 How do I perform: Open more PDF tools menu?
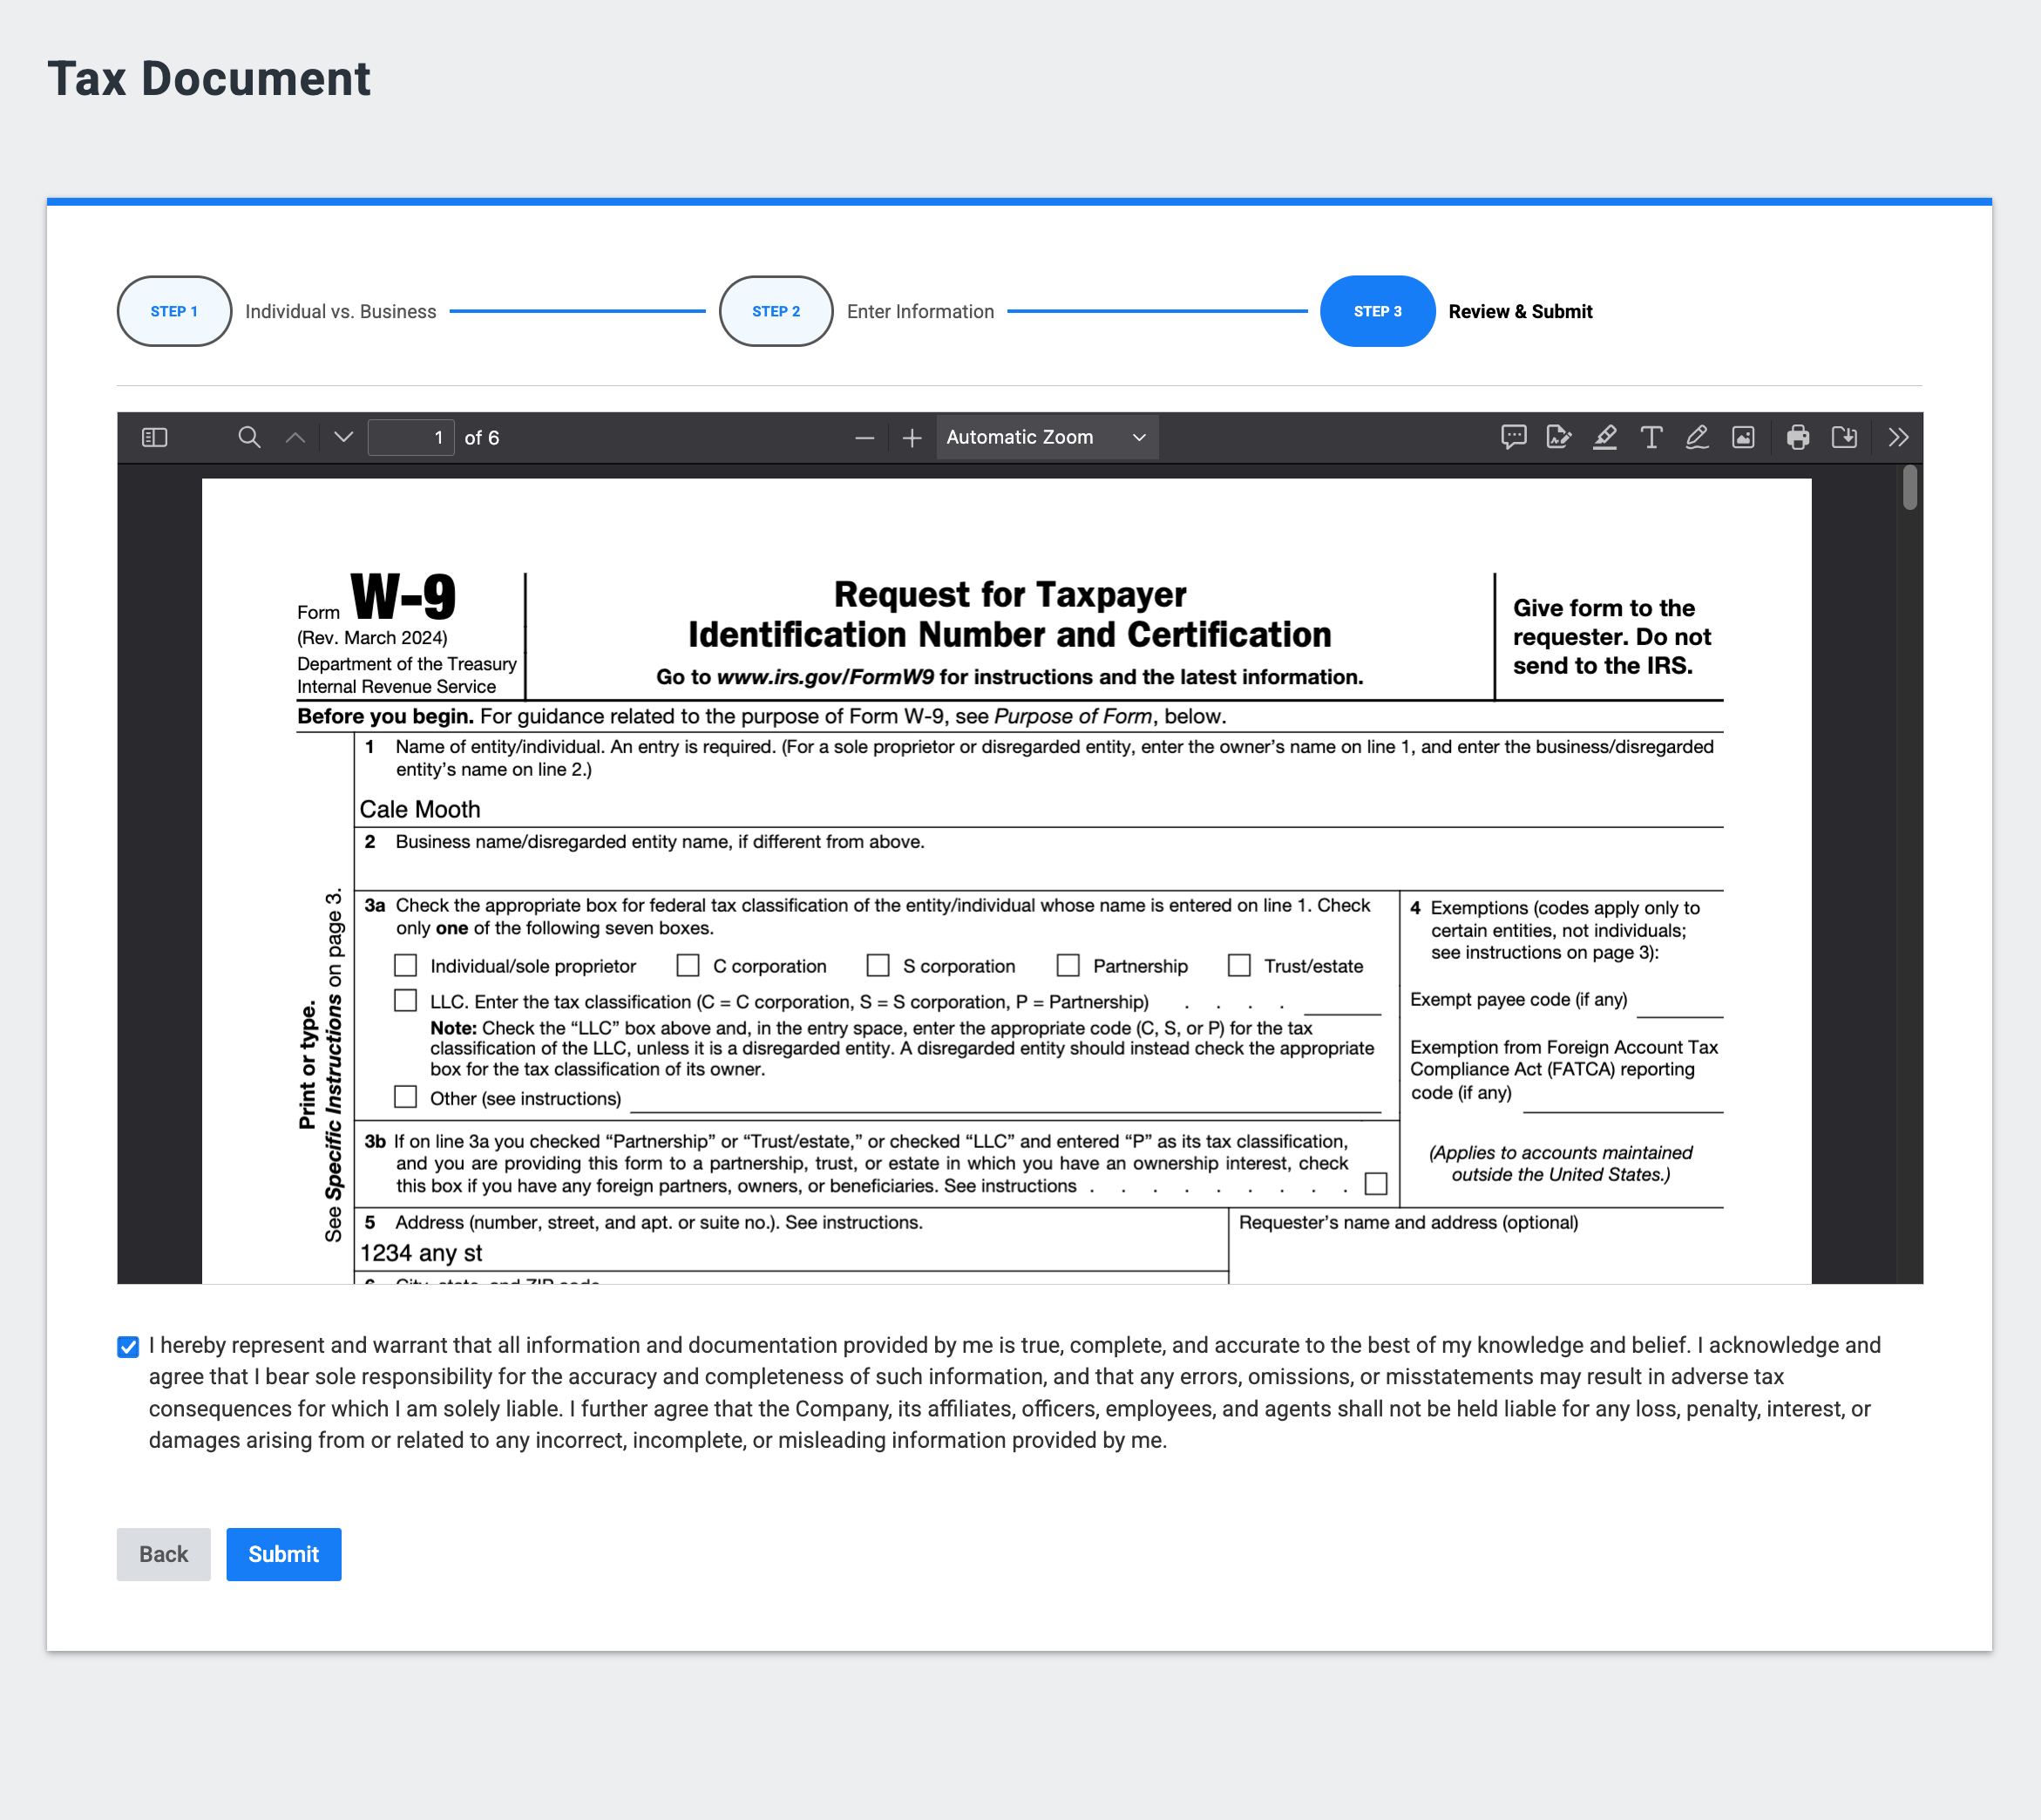click(1898, 437)
